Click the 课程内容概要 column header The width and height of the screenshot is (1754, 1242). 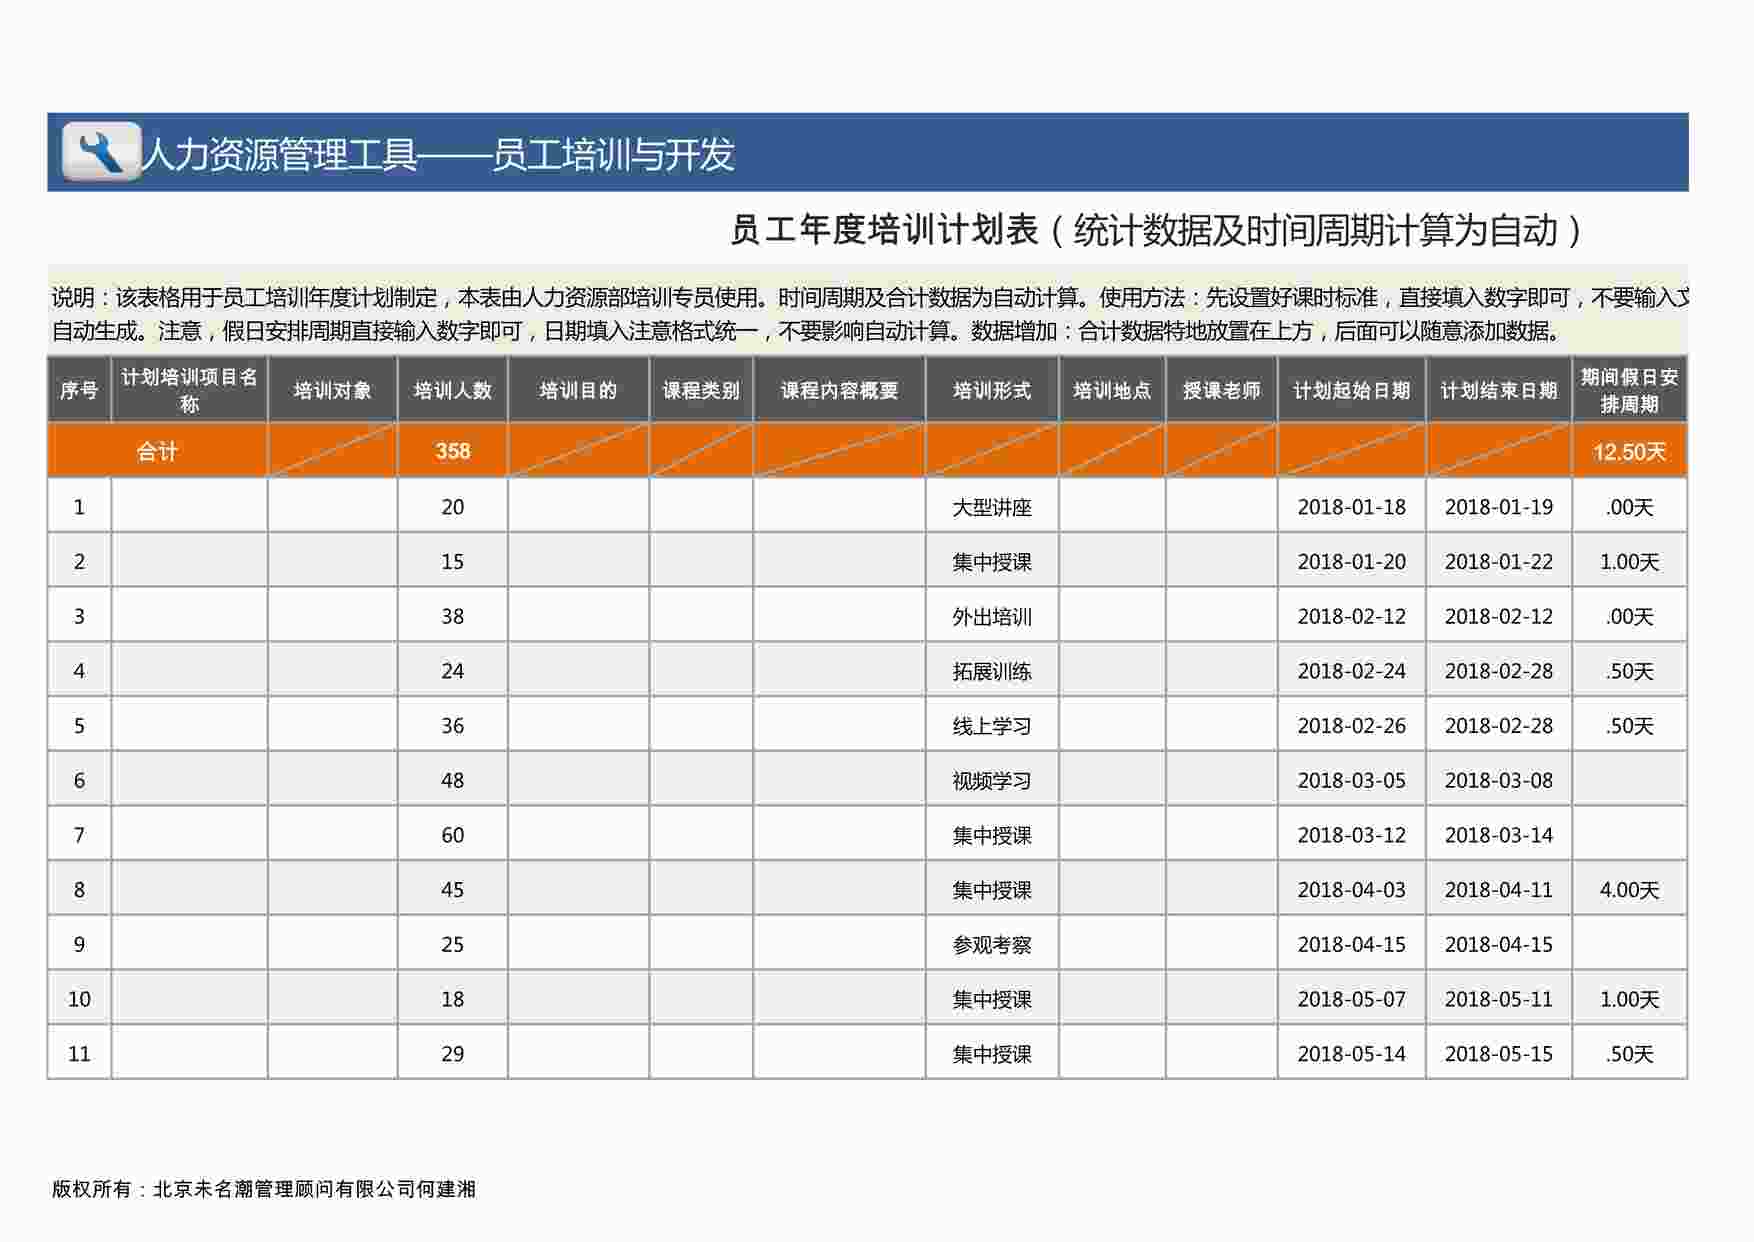coord(839,390)
